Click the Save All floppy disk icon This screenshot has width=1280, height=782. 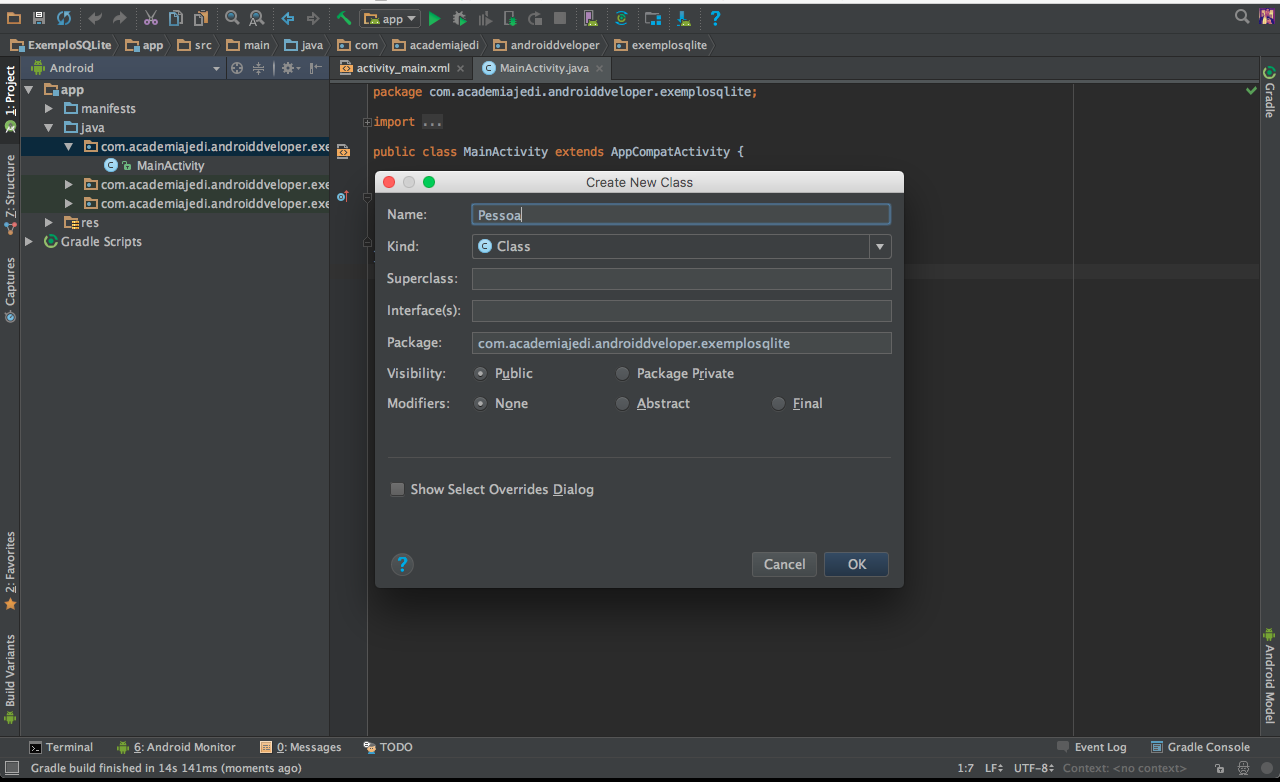click(x=39, y=18)
